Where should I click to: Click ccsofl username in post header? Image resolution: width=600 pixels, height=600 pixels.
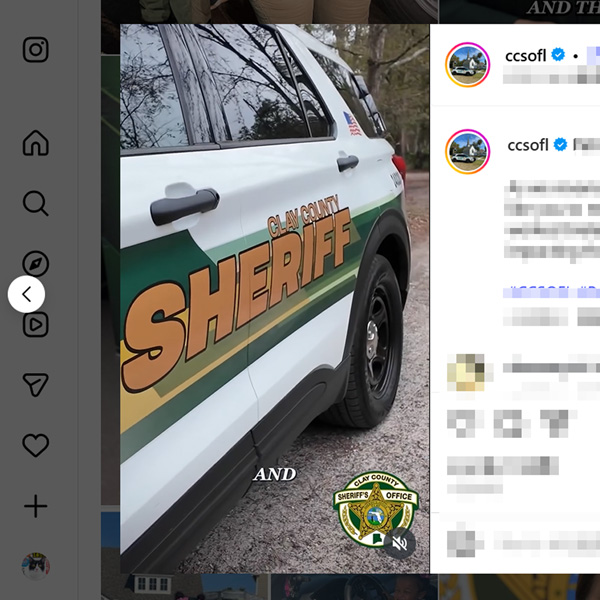pyautogui.click(x=525, y=56)
